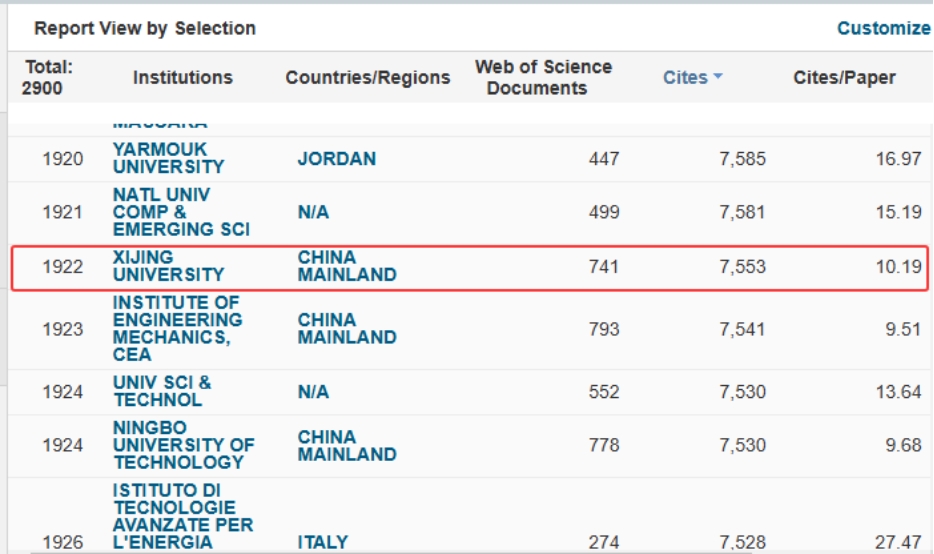Click the Cites sort arrow icon

pos(718,78)
